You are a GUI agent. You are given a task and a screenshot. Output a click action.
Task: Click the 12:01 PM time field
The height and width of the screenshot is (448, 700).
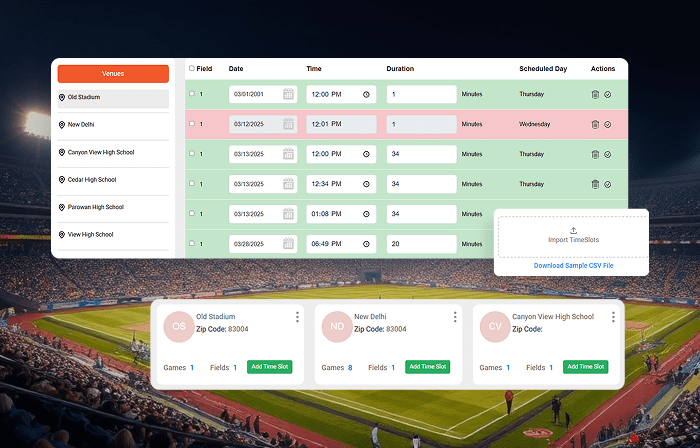coord(342,124)
